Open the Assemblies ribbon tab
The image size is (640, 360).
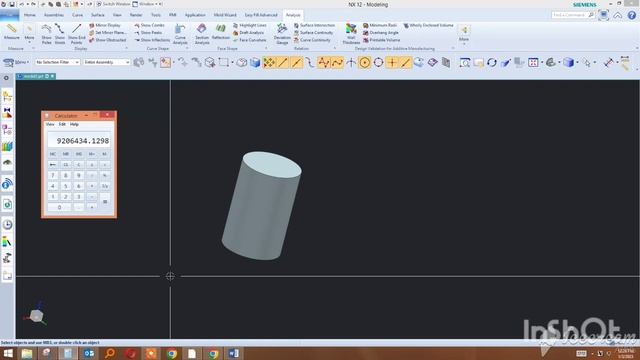(x=54, y=15)
